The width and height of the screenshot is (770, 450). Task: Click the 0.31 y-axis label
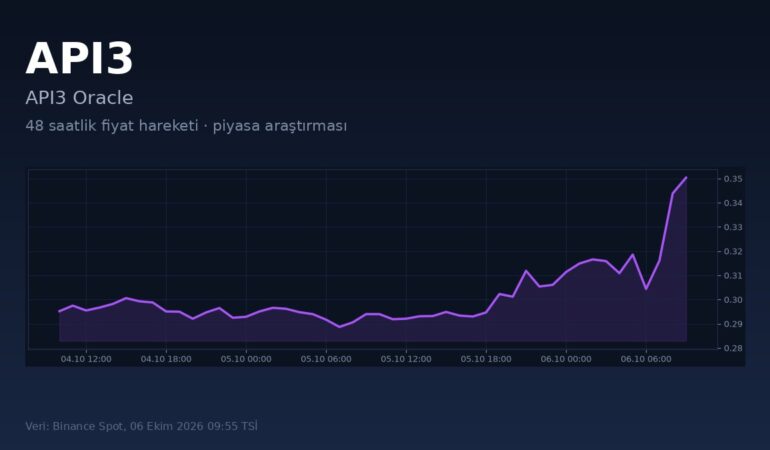733,276
